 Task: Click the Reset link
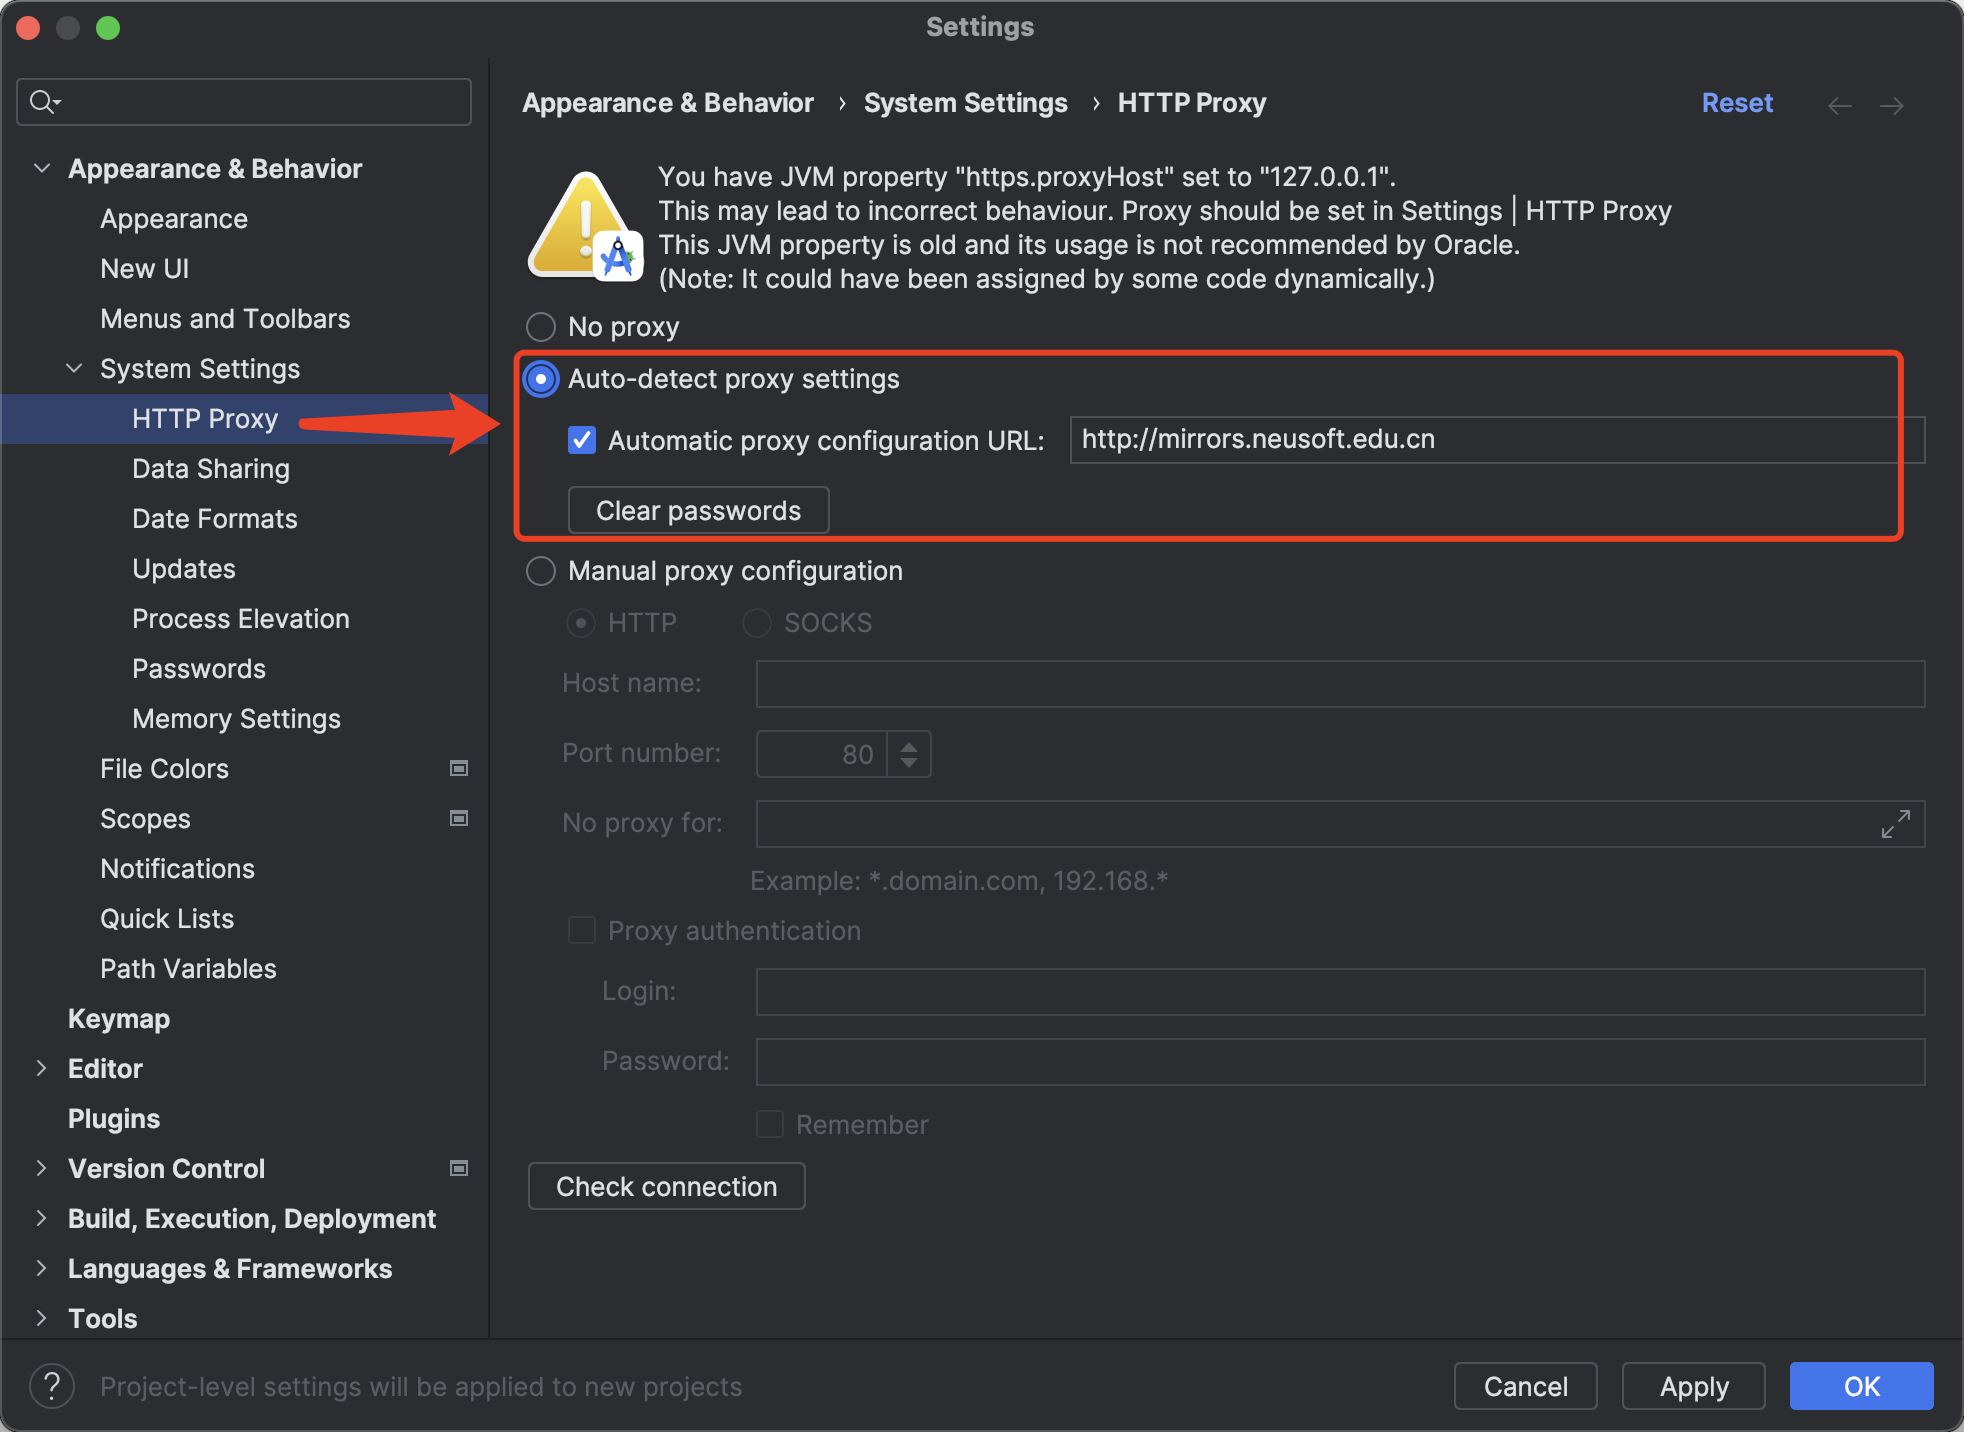click(x=1737, y=103)
